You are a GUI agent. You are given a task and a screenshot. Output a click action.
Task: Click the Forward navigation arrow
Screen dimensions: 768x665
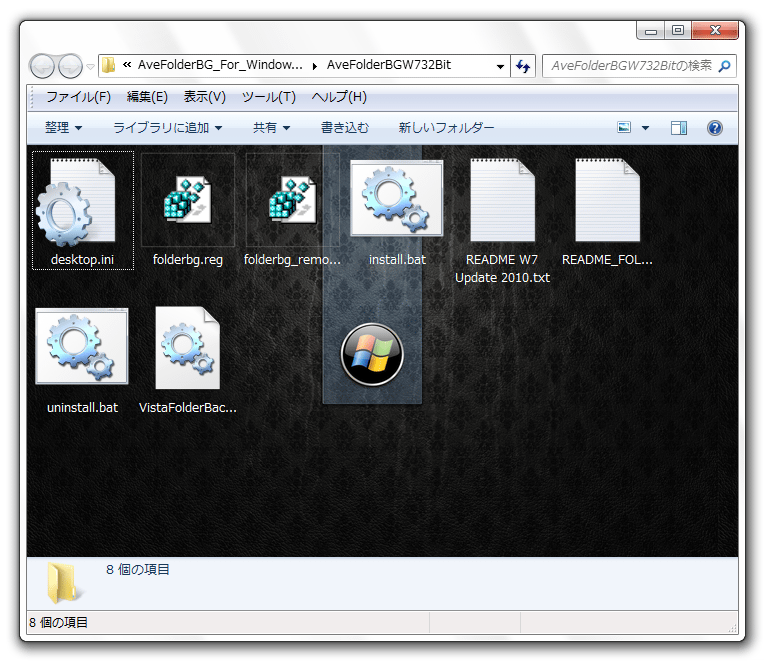point(71,66)
